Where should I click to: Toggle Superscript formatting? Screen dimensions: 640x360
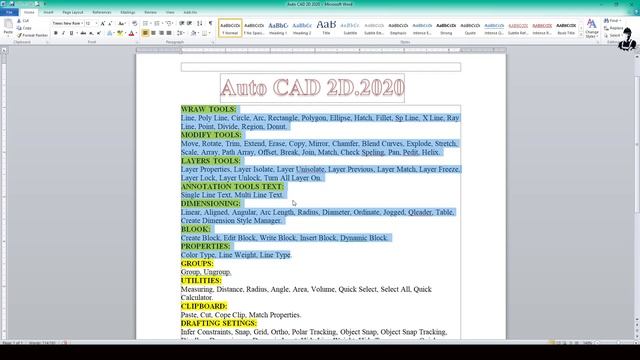99,33
